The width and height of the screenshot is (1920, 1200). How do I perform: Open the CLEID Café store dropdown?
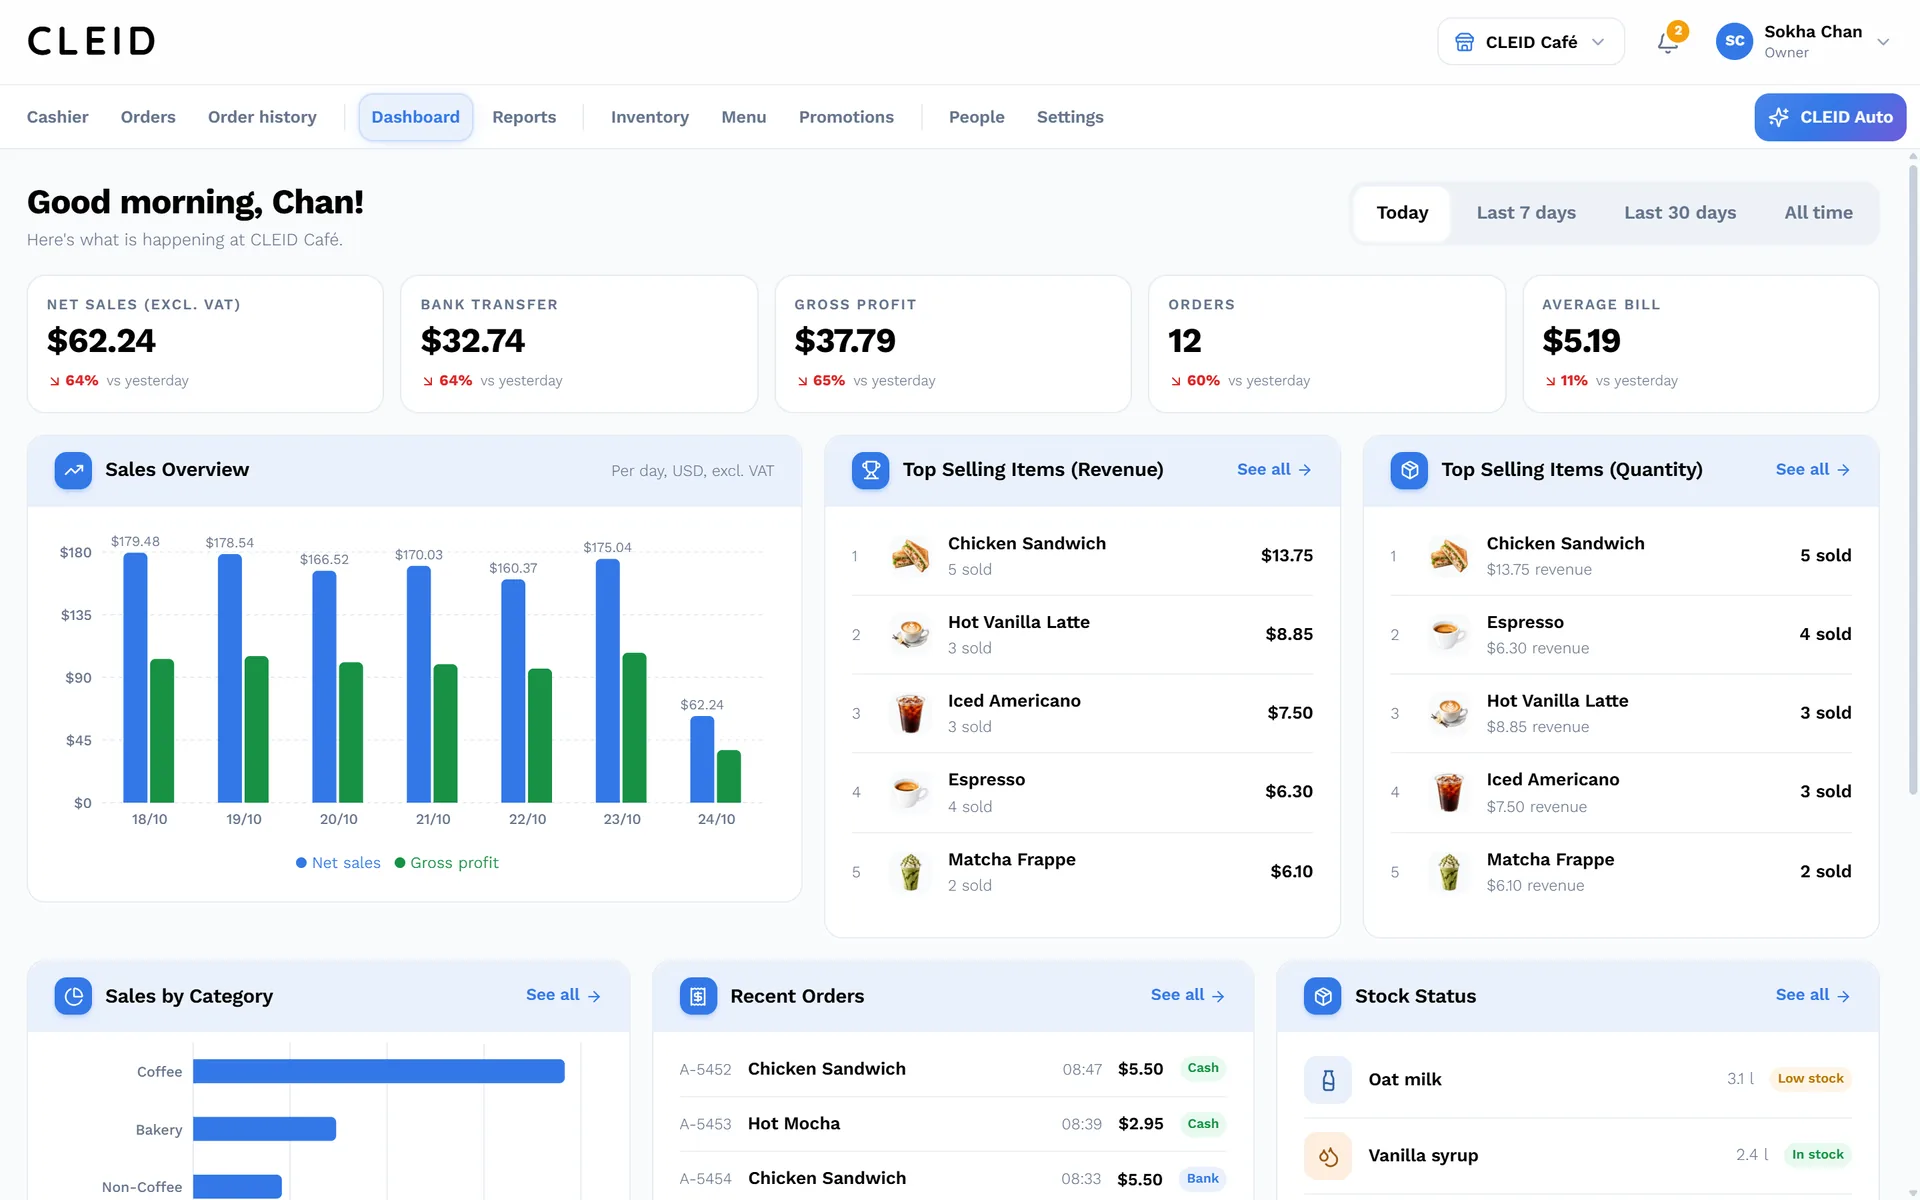[1530, 42]
